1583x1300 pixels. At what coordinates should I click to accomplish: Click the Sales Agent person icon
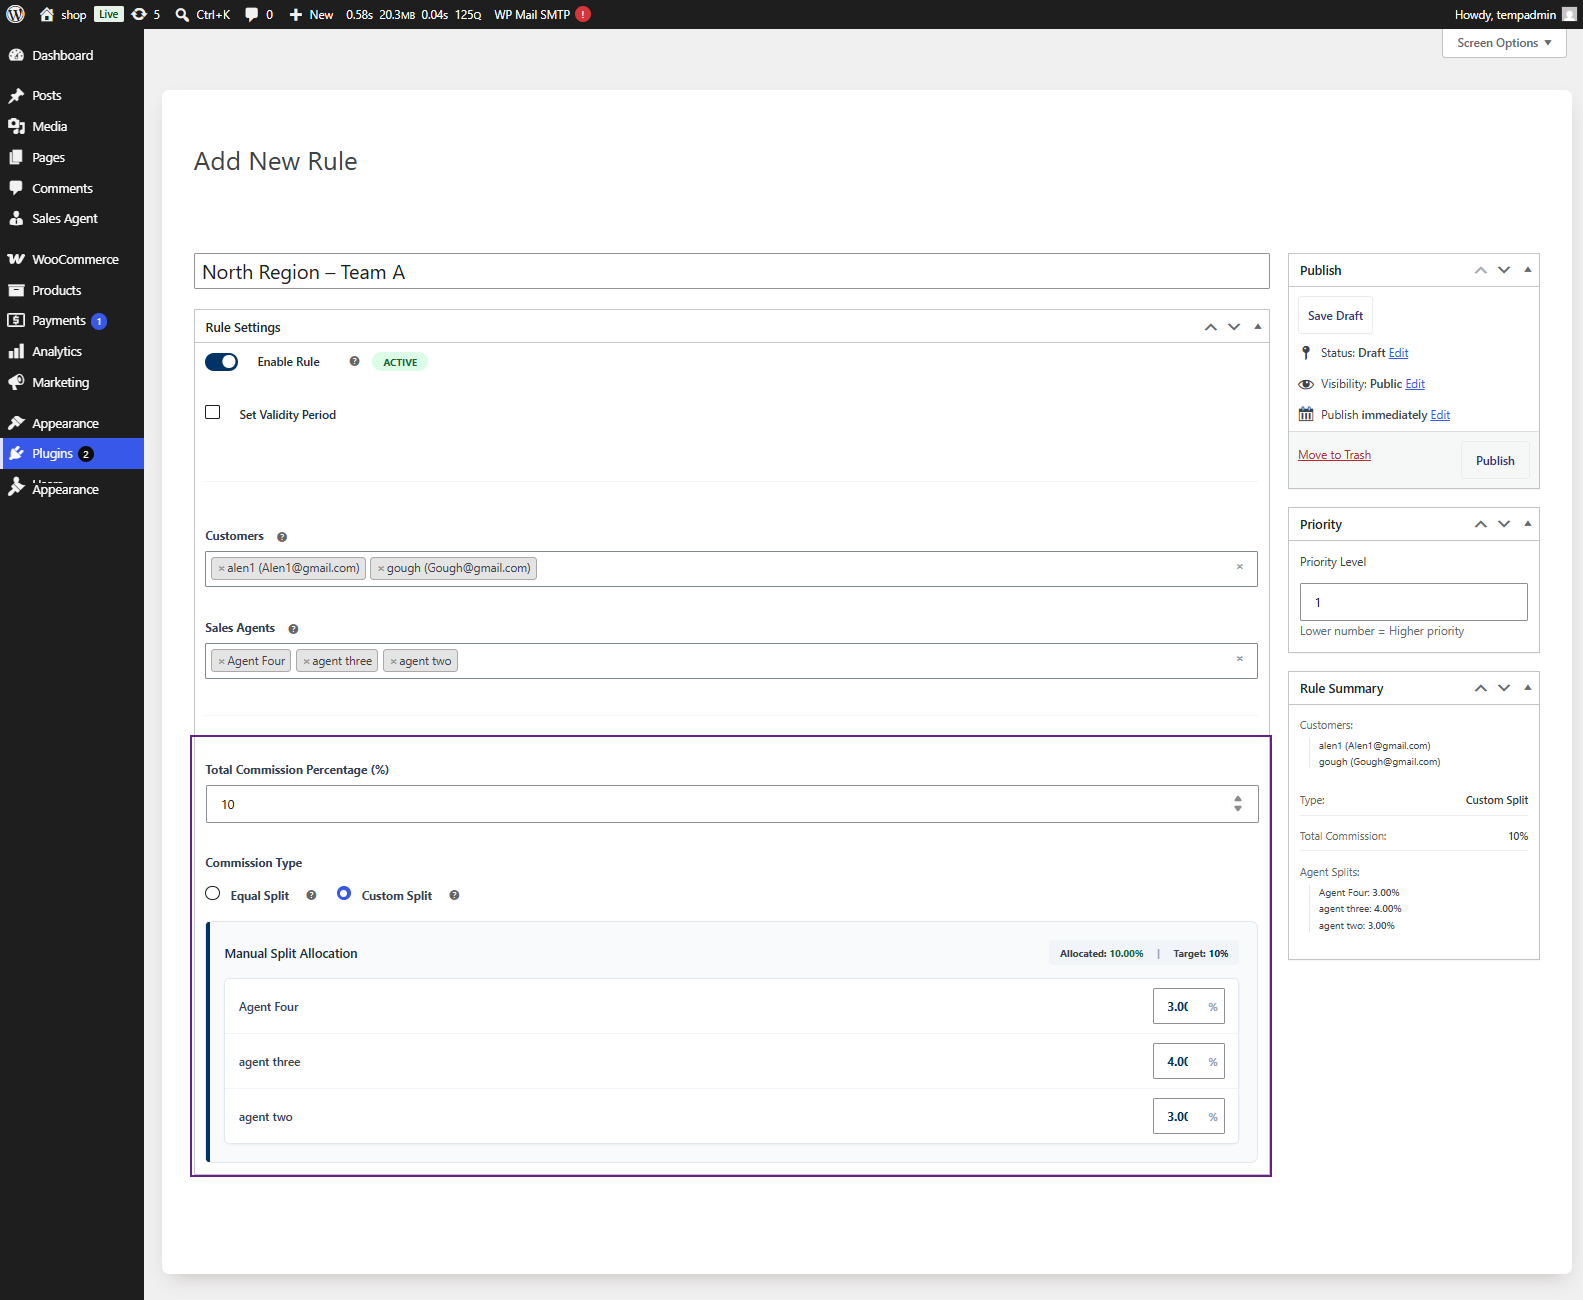click(x=16, y=218)
